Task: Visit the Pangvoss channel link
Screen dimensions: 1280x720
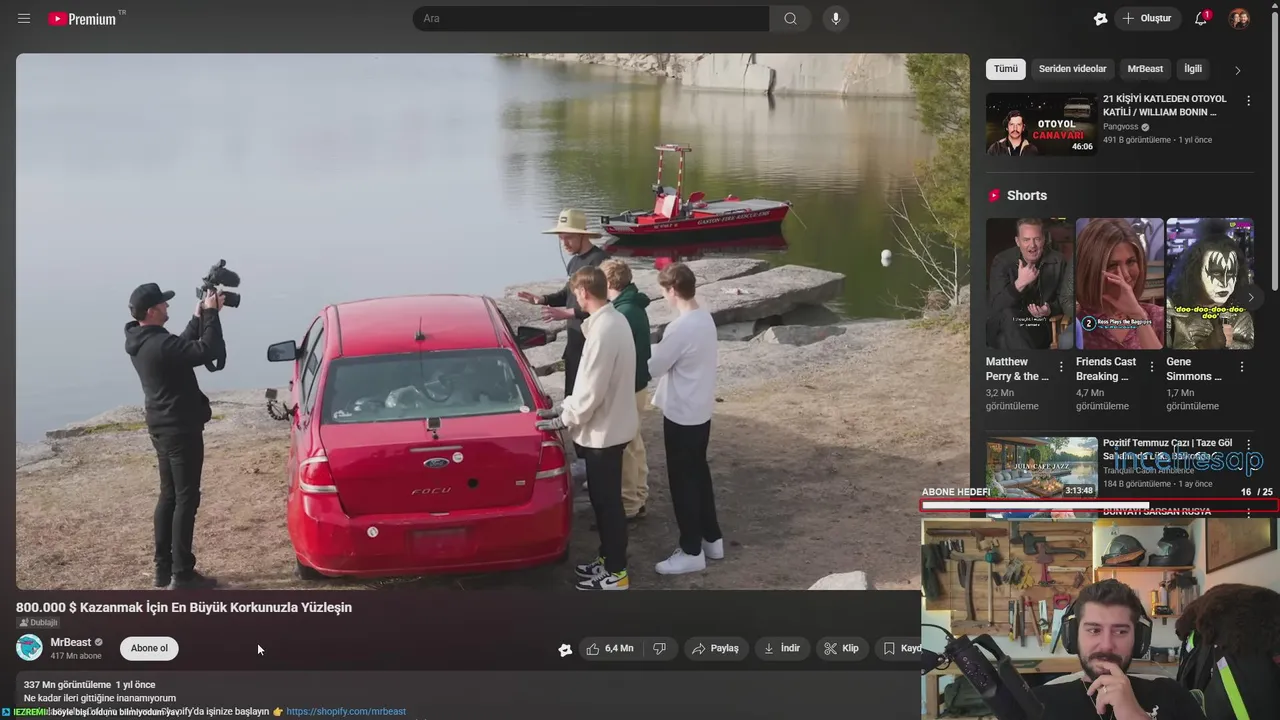Action: [x=1120, y=127]
